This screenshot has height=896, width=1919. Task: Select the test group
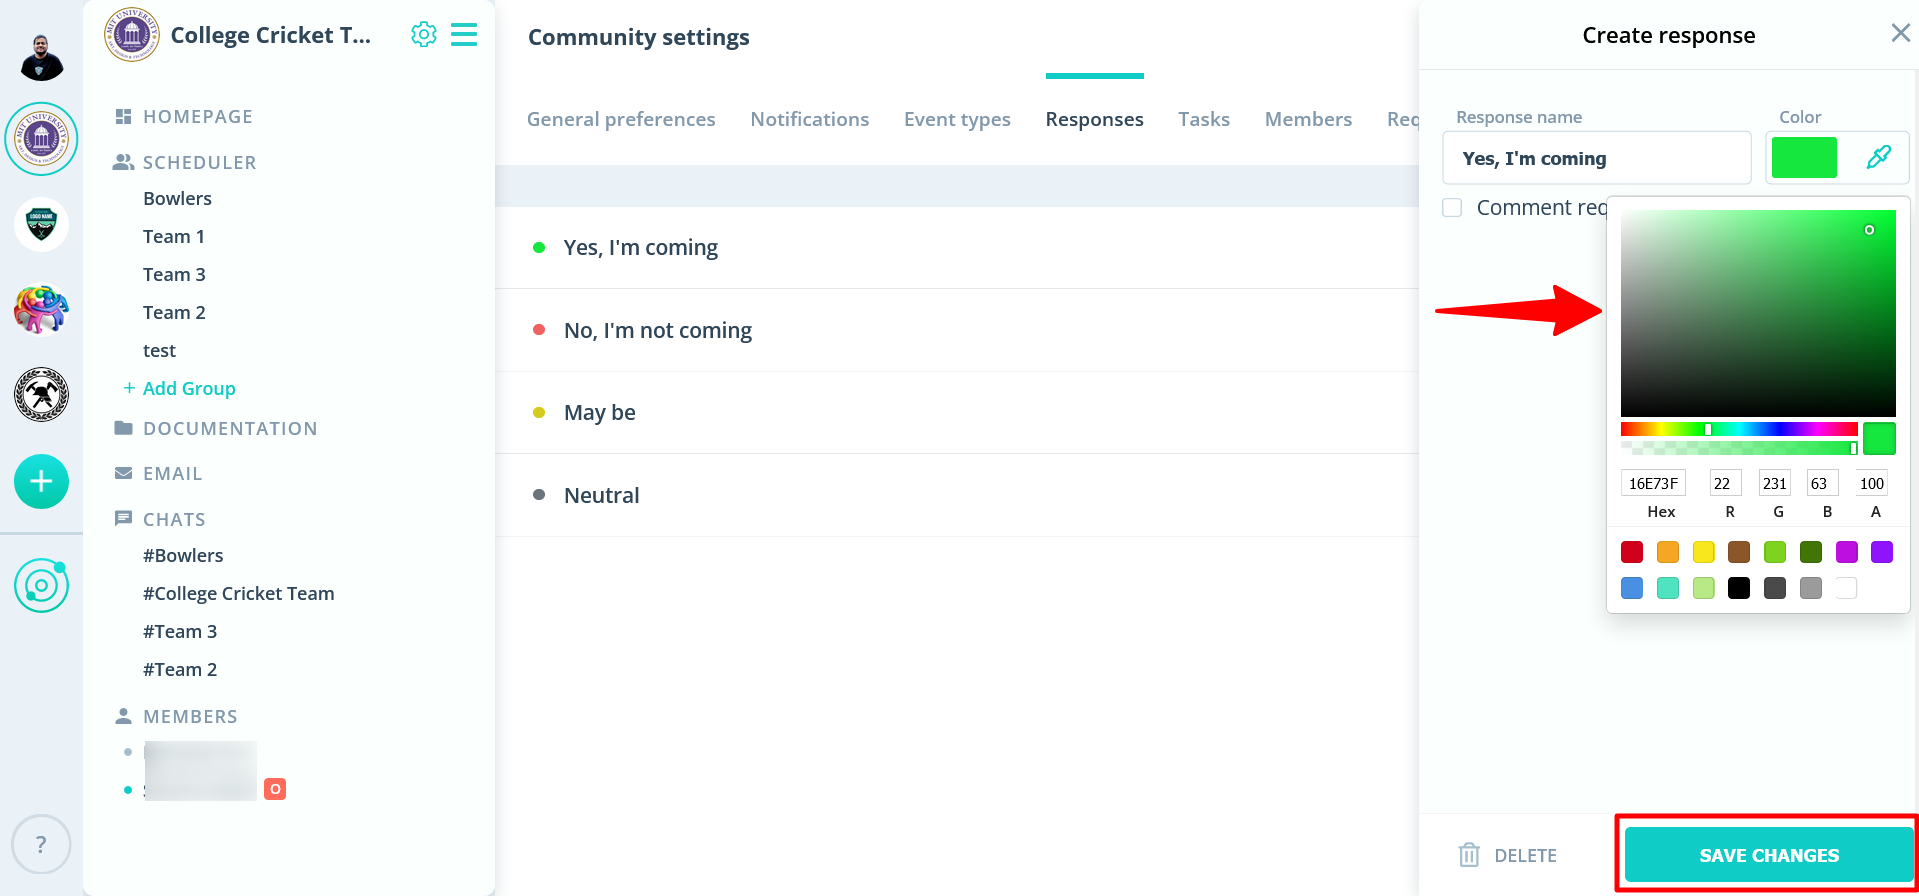click(159, 350)
